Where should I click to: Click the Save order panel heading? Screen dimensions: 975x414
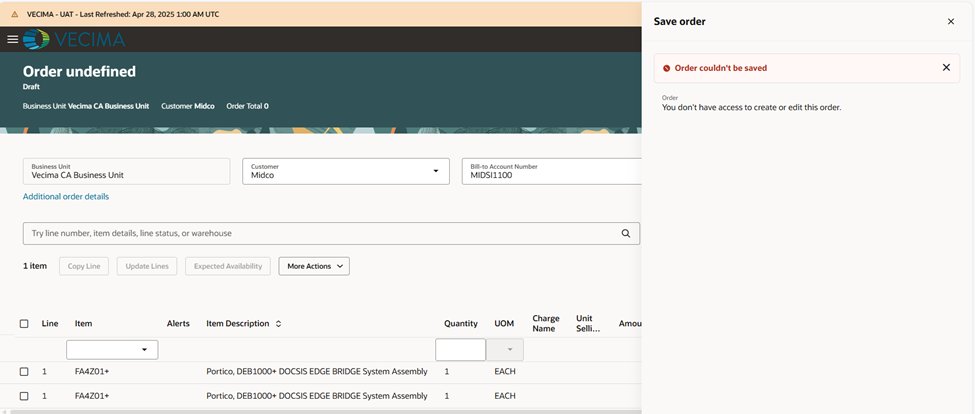(x=679, y=21)
